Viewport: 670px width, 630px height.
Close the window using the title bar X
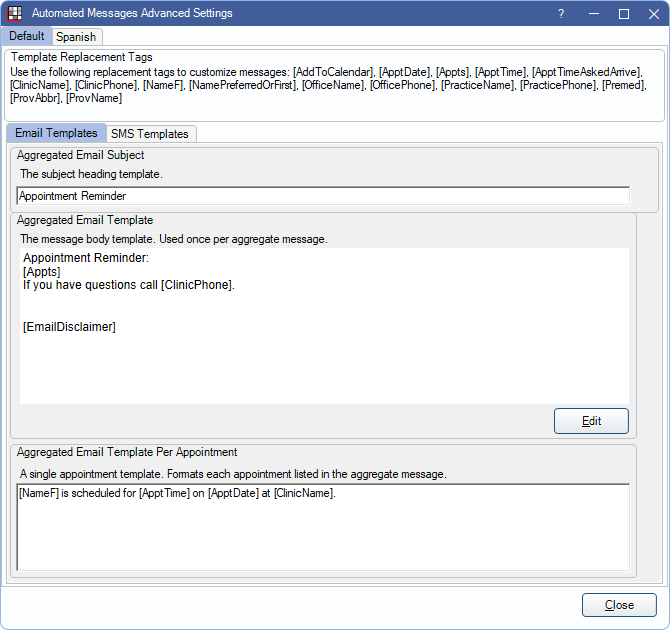point(651,13)
